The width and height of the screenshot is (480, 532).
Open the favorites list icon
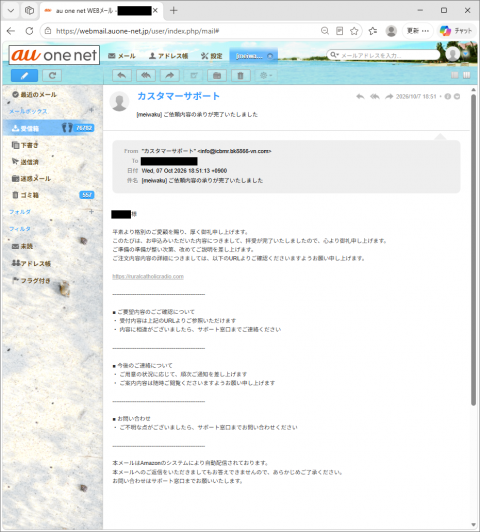pos(373,31)
